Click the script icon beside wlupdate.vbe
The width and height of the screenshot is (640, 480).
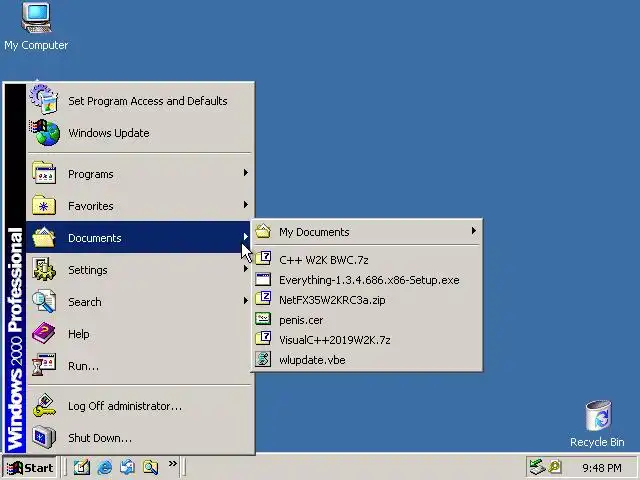click(263, 359)
